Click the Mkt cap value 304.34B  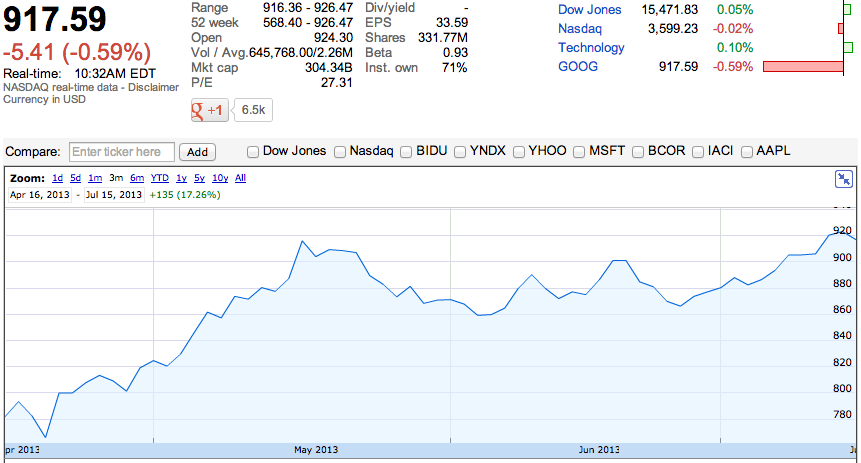328,68
